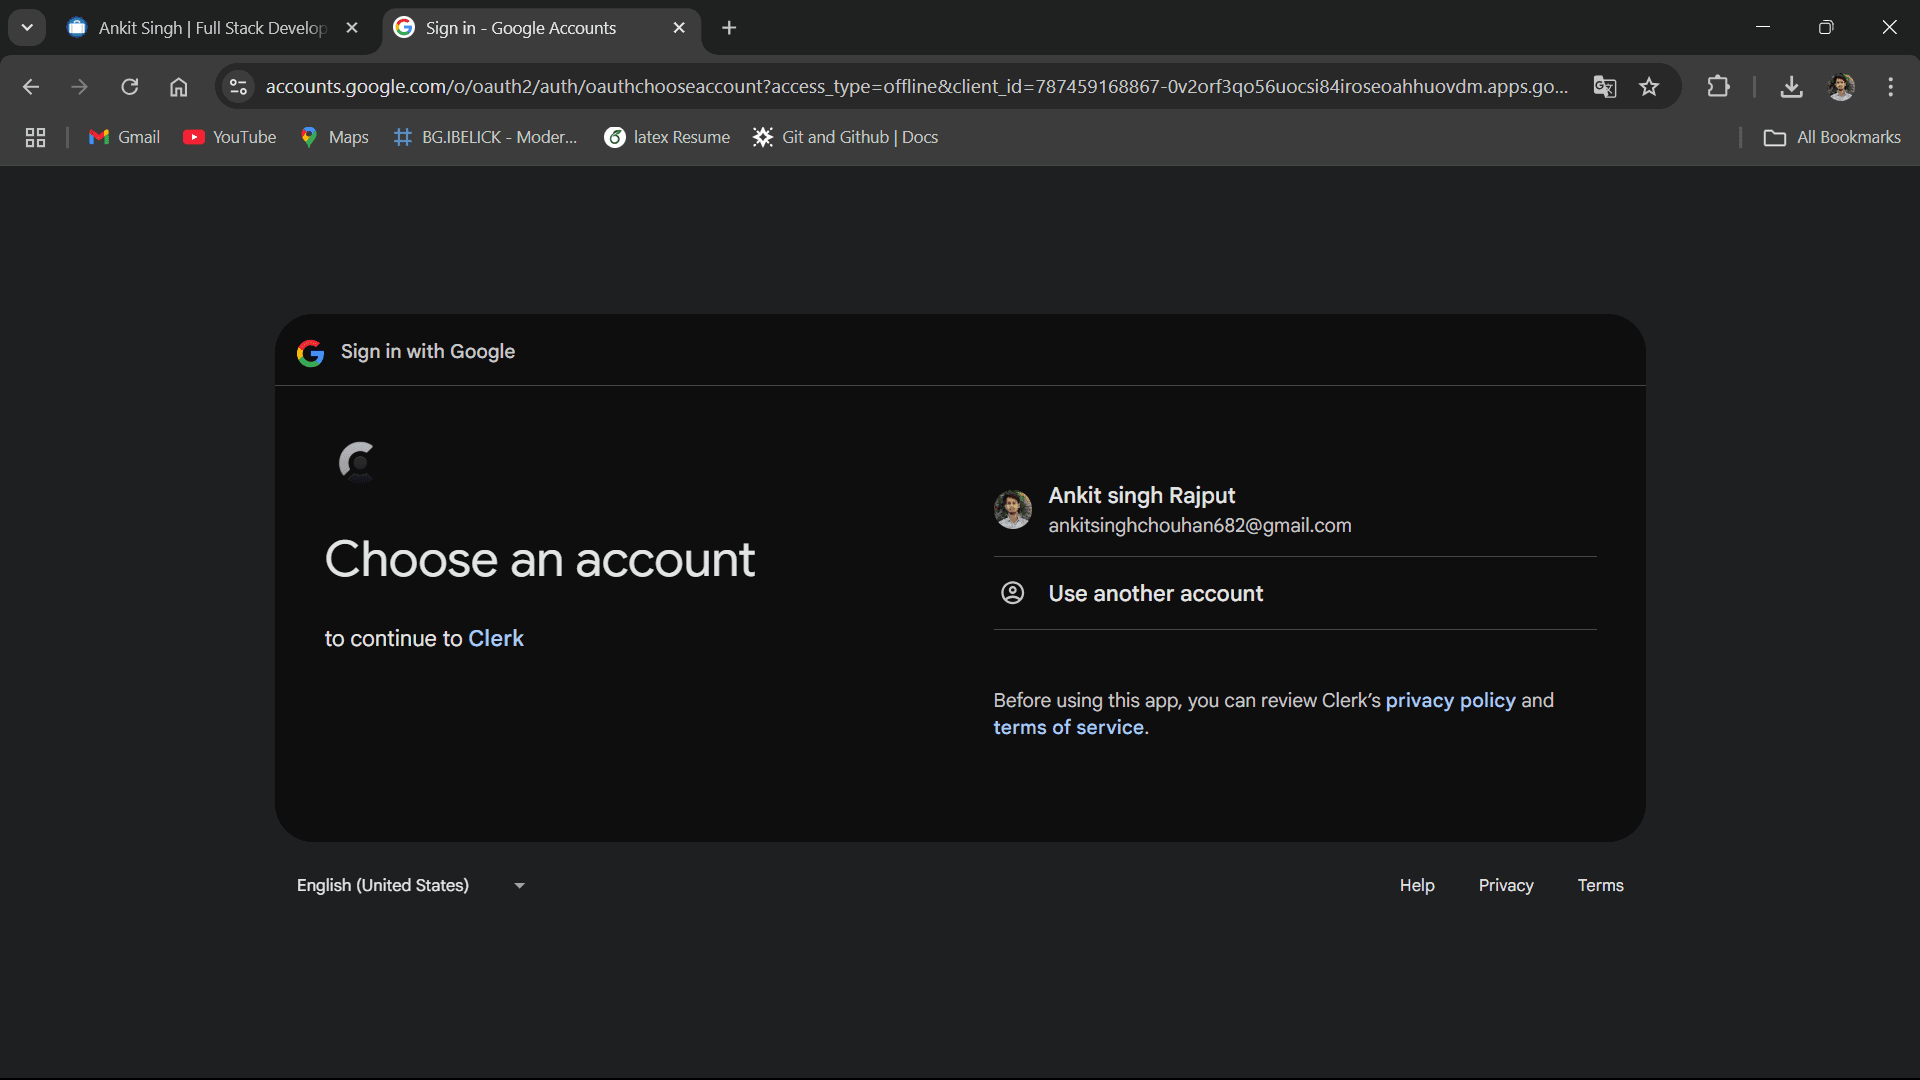Open the All Bookmarks folder

[x=1832, y=137]
